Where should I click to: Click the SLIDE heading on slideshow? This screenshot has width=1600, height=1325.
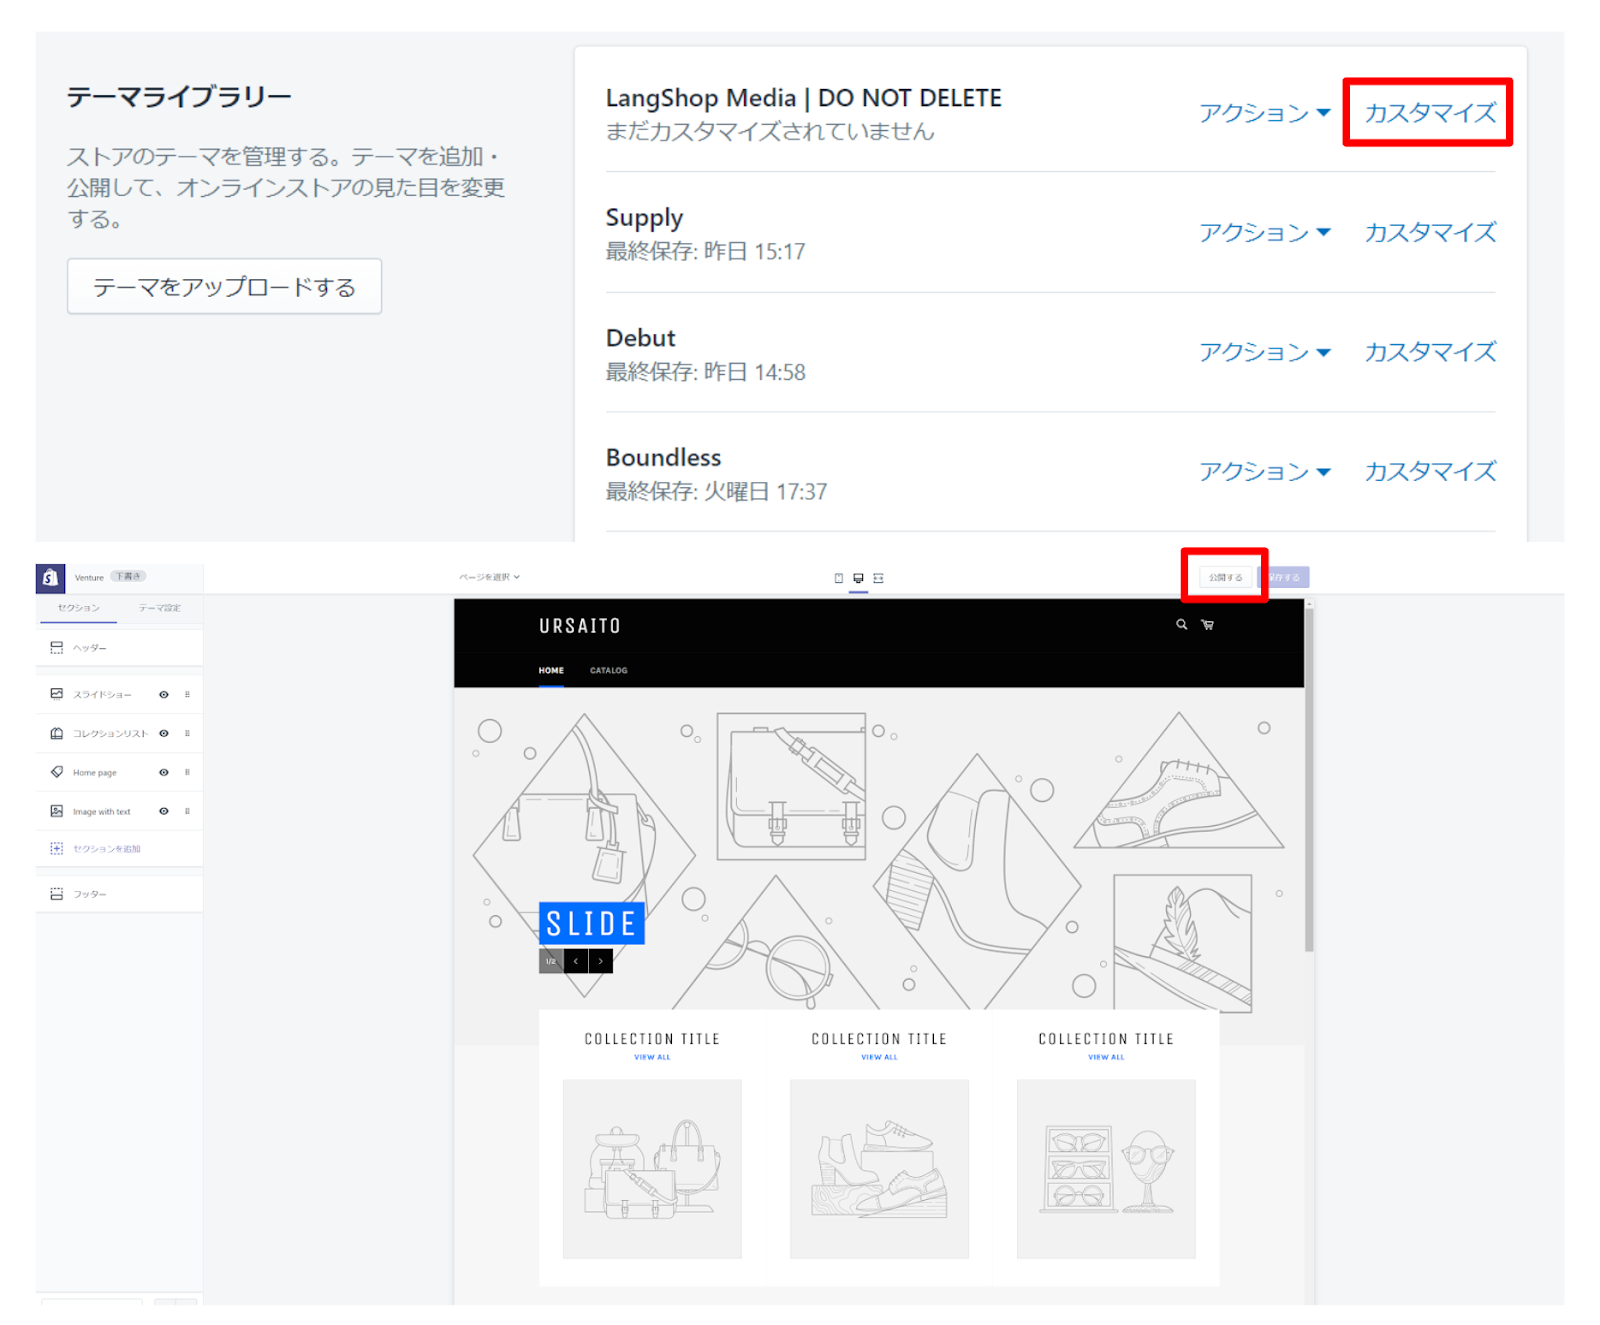click(591, 923)
